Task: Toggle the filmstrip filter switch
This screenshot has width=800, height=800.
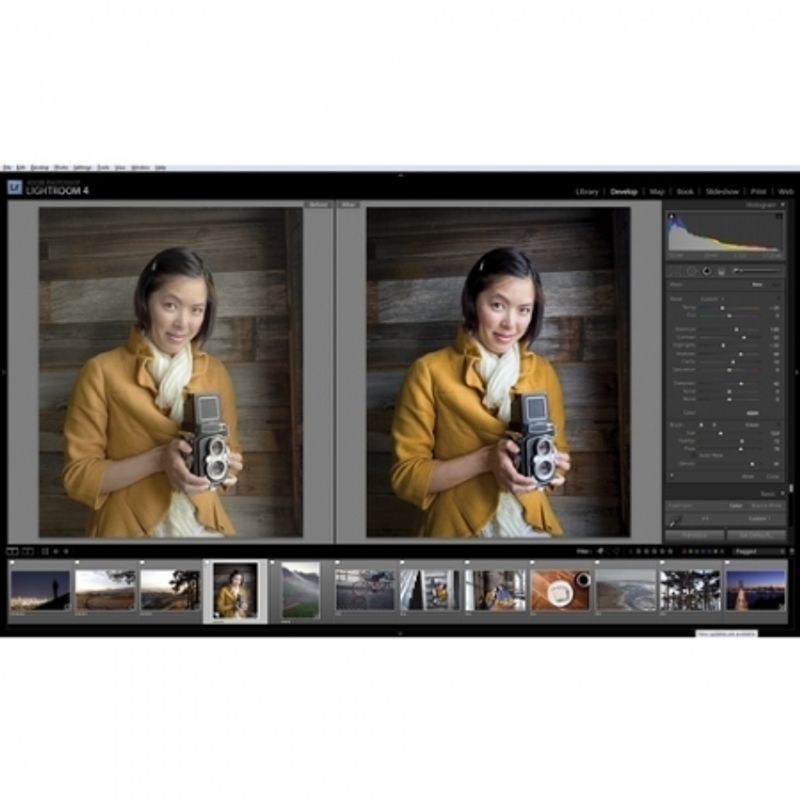Action: pyautogui.click(x=792, y=551)
